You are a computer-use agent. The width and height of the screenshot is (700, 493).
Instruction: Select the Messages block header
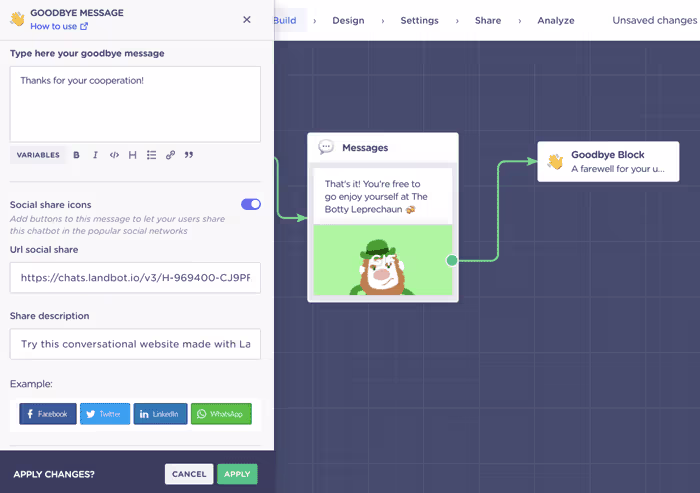coord(383,148)
